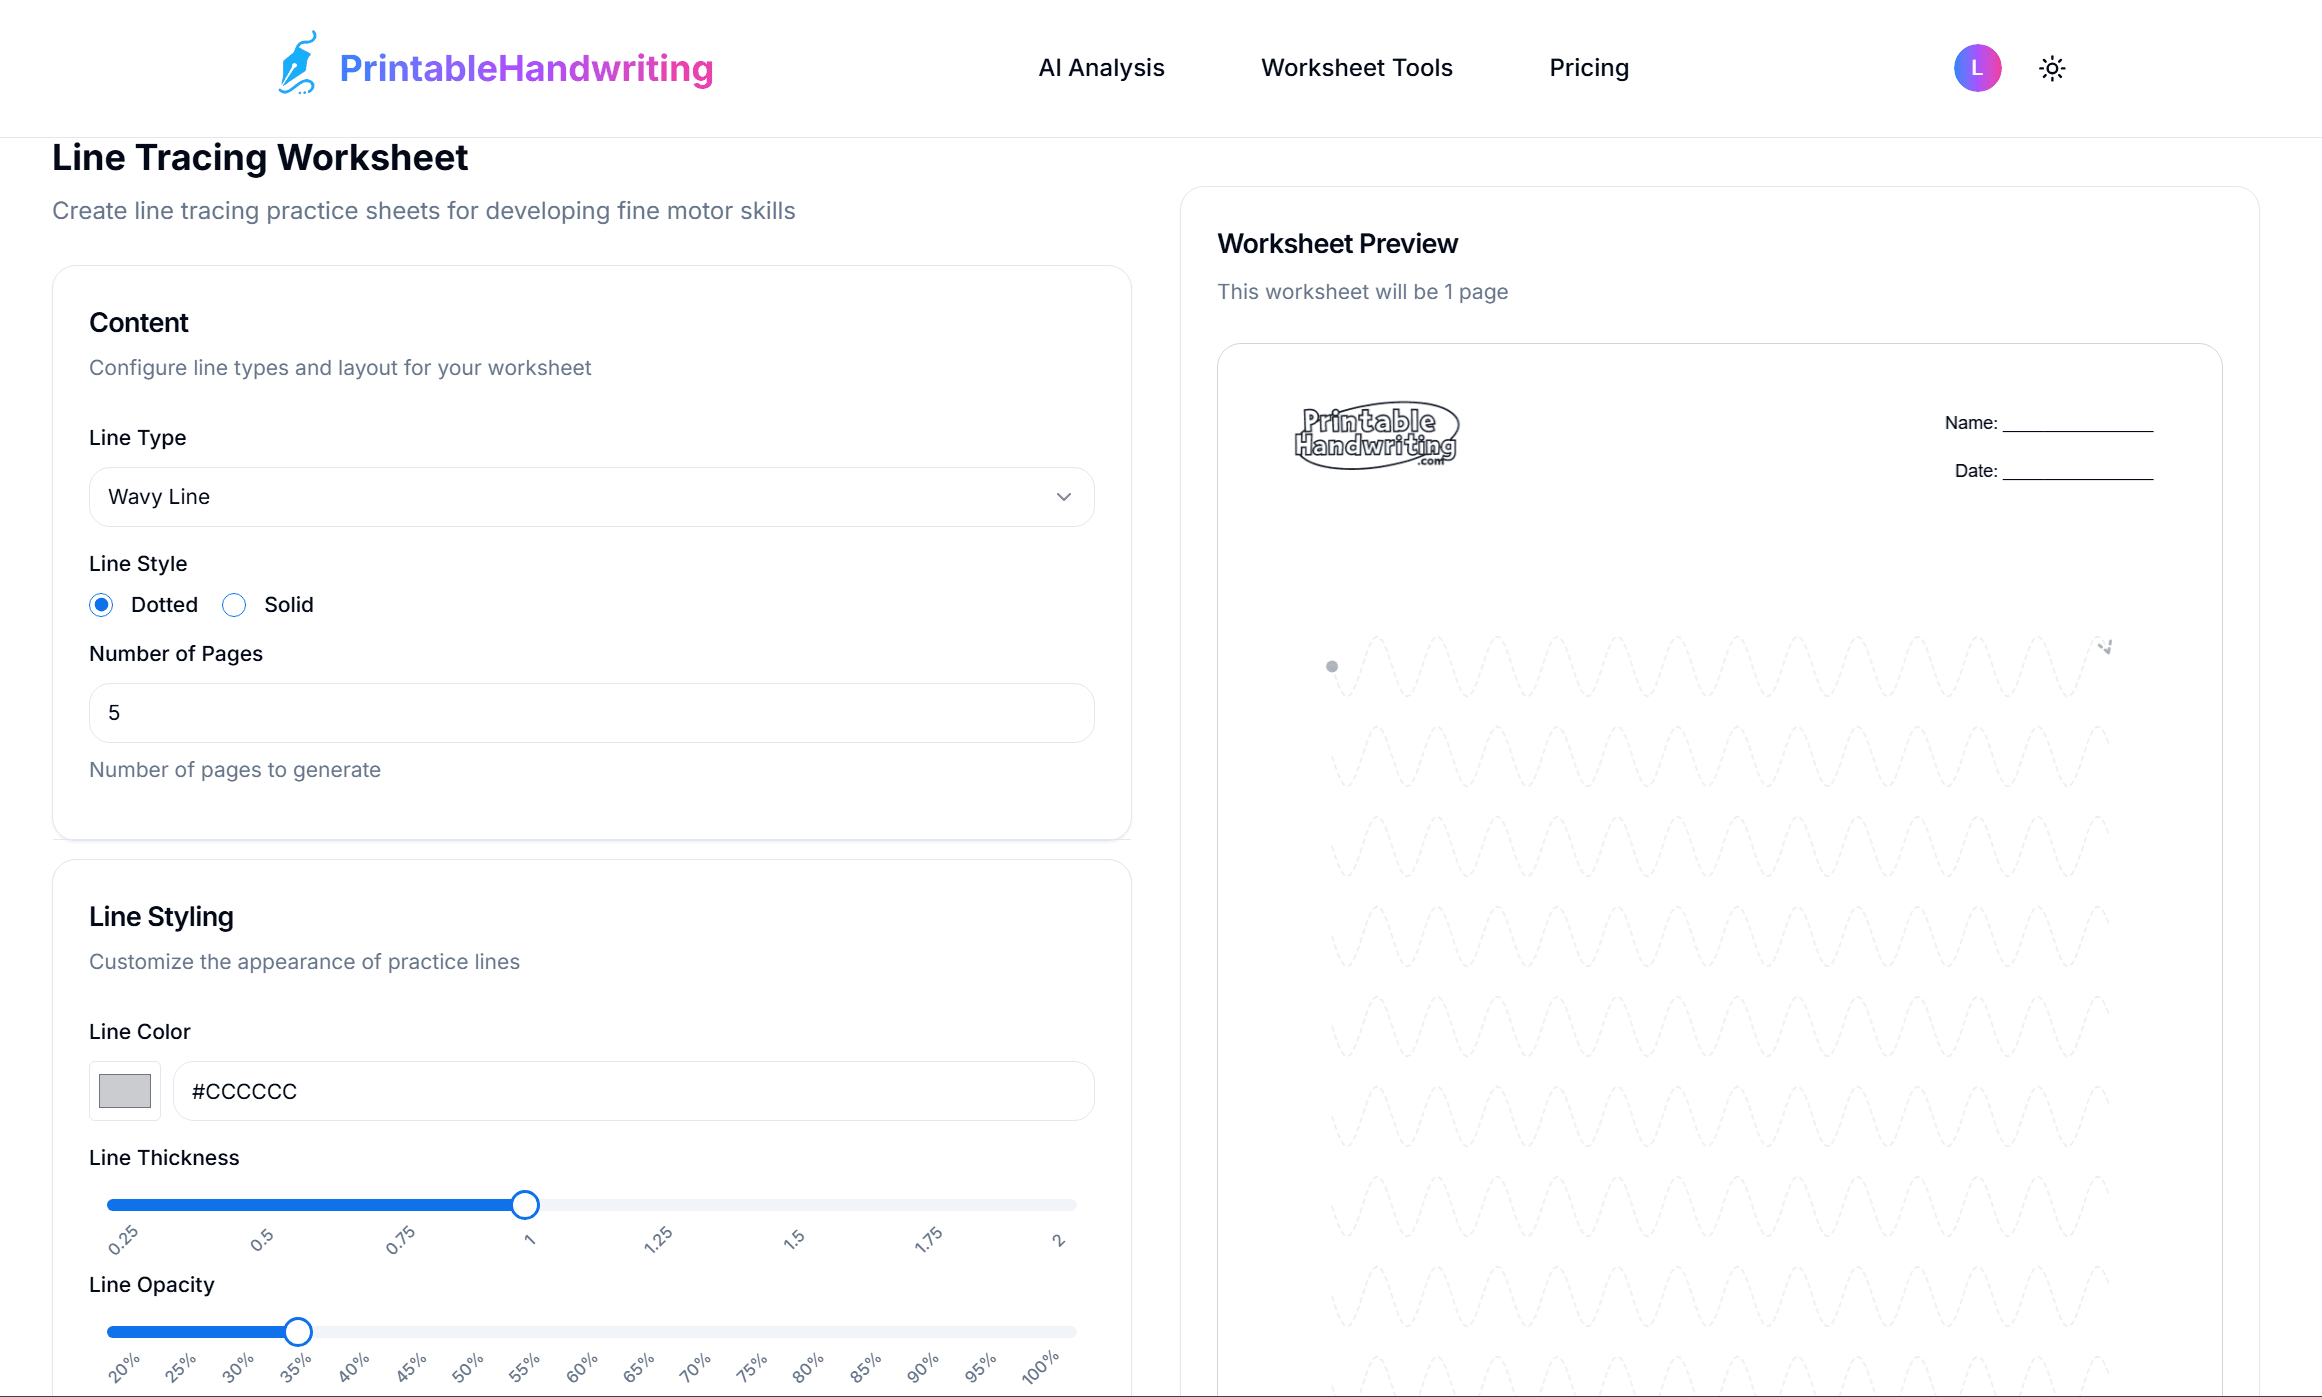
Task: Open Worksheet Tools
Action: pyautogui.click(x=1357, y=68)
